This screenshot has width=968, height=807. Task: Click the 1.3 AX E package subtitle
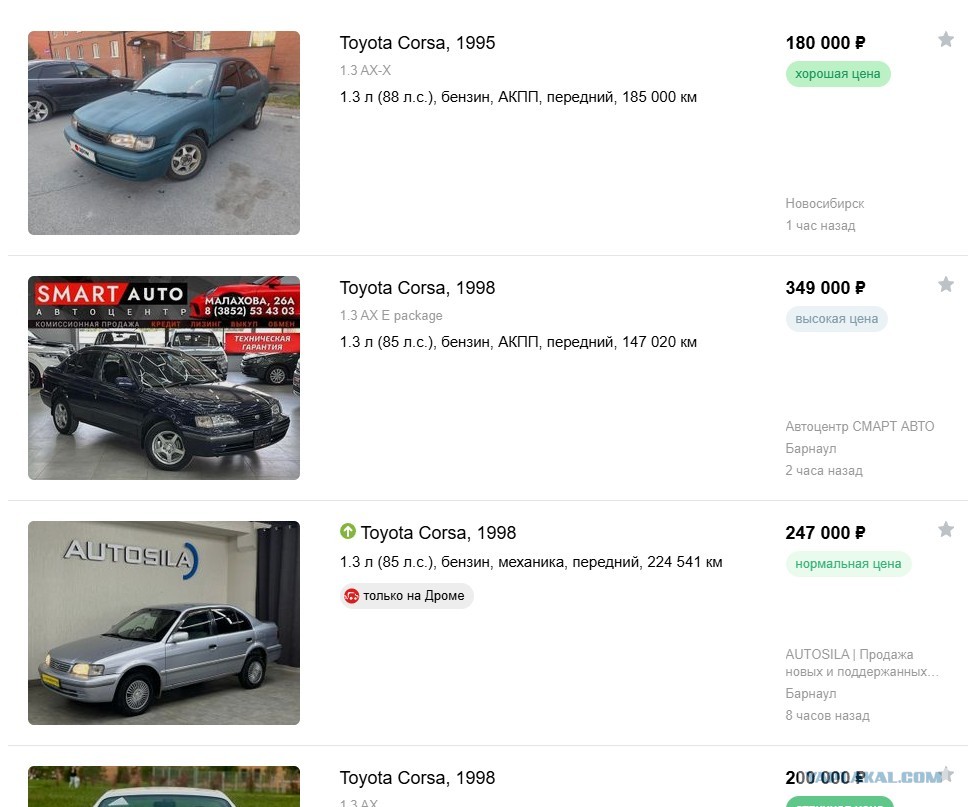click(391, 316)
